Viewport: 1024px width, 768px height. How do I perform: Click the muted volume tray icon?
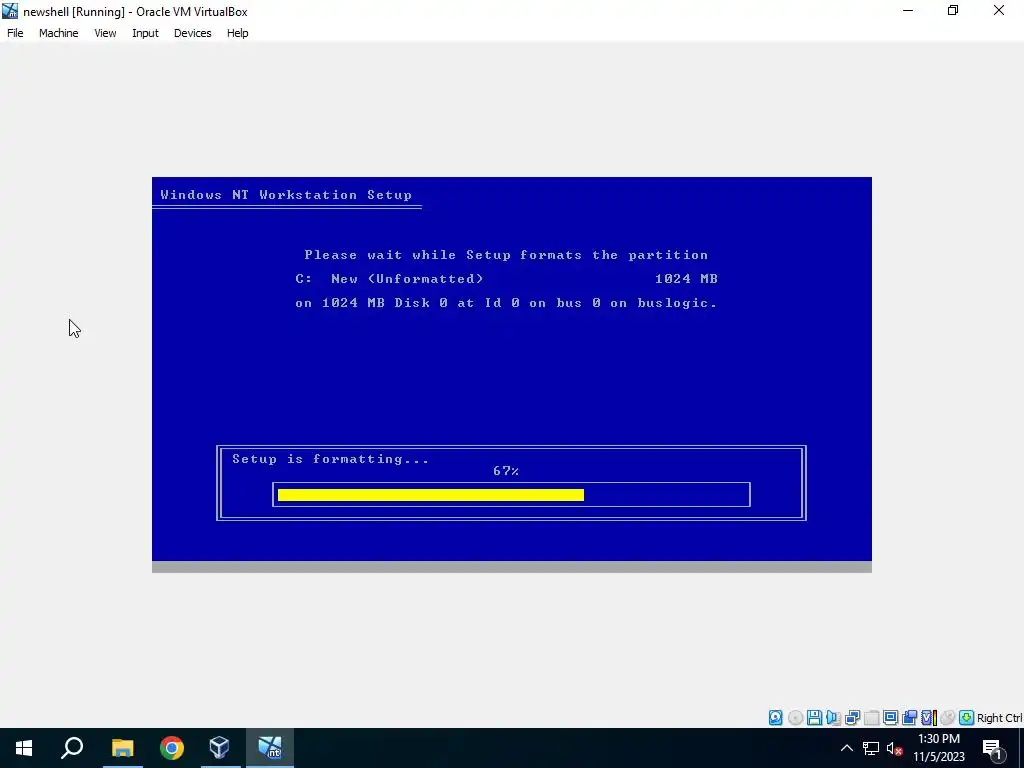pos(895,748)
